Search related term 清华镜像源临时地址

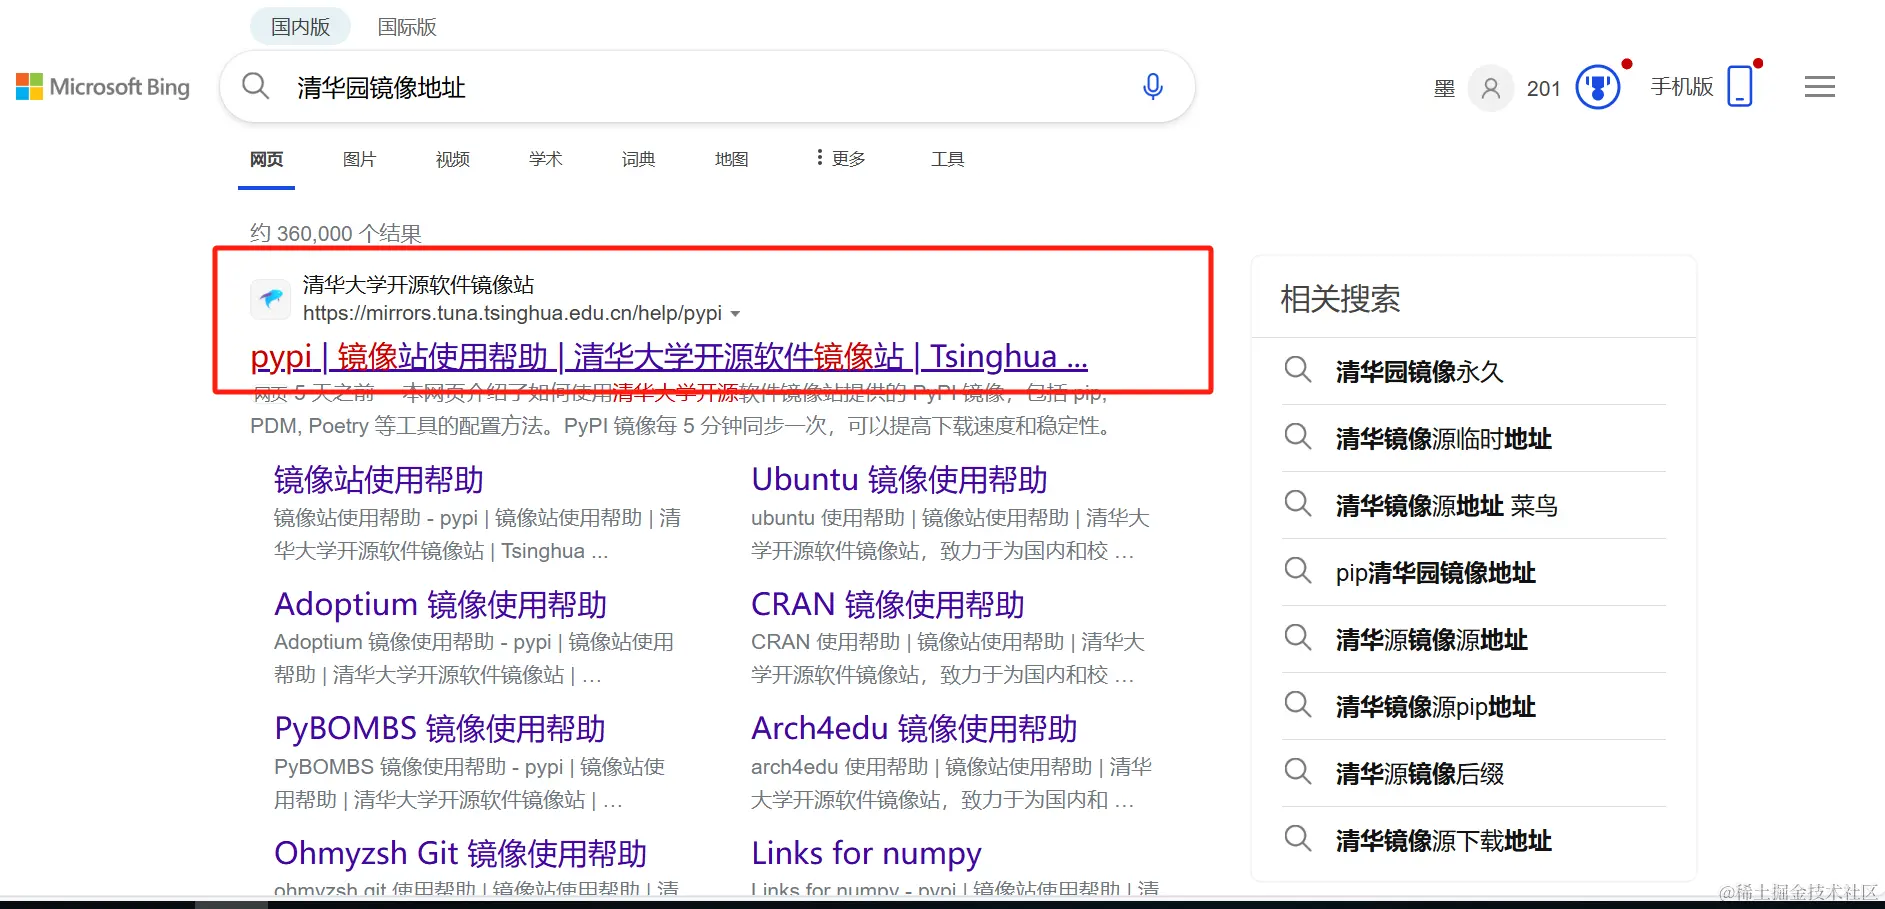[1444, 439]
